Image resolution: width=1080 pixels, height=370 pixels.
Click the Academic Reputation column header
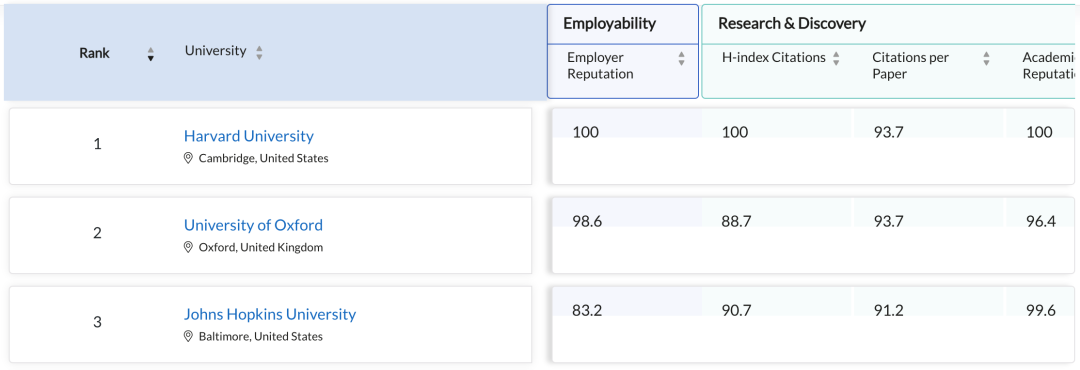[1049, 65]
